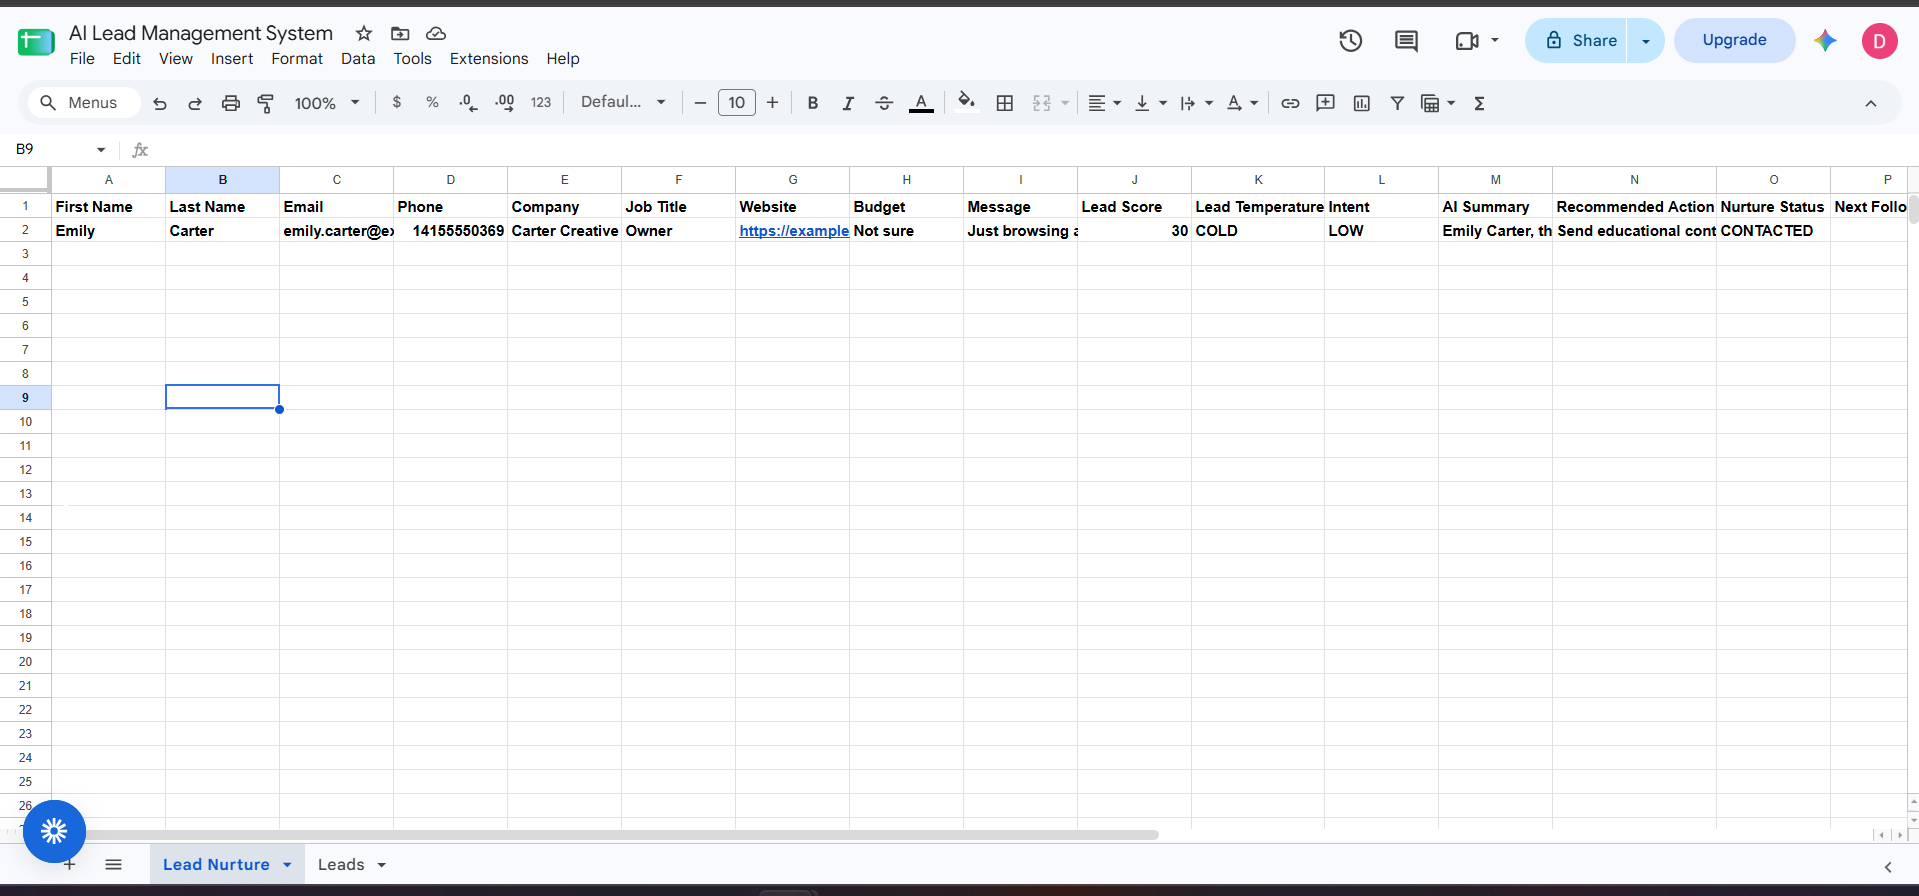Open version history clock icon
1919x896 pixels.
(1351, 41)
